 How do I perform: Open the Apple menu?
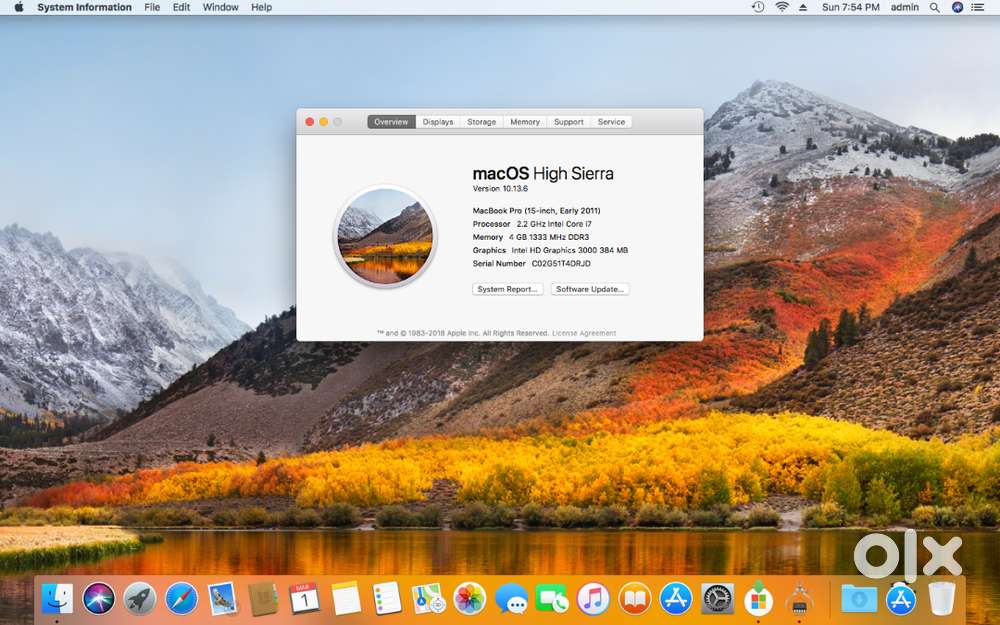(18, 7)
